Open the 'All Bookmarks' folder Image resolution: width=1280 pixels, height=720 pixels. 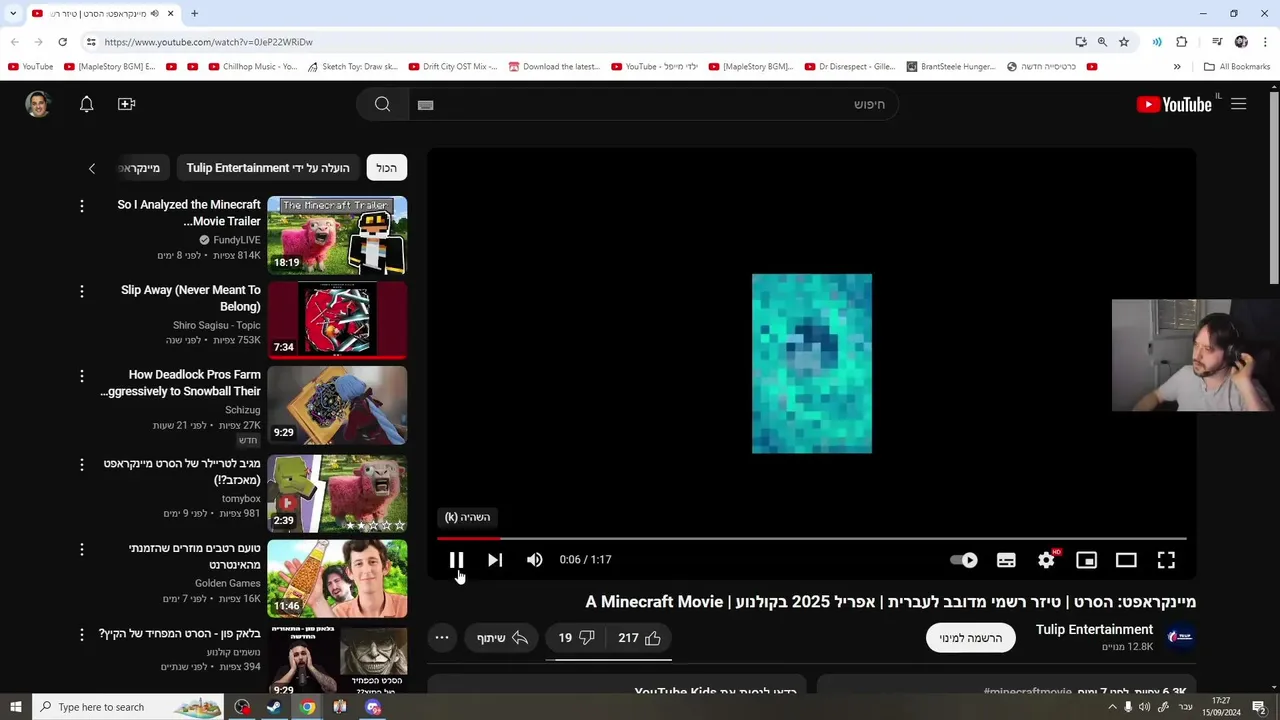pyautogui.click(x=1237, y=67)
